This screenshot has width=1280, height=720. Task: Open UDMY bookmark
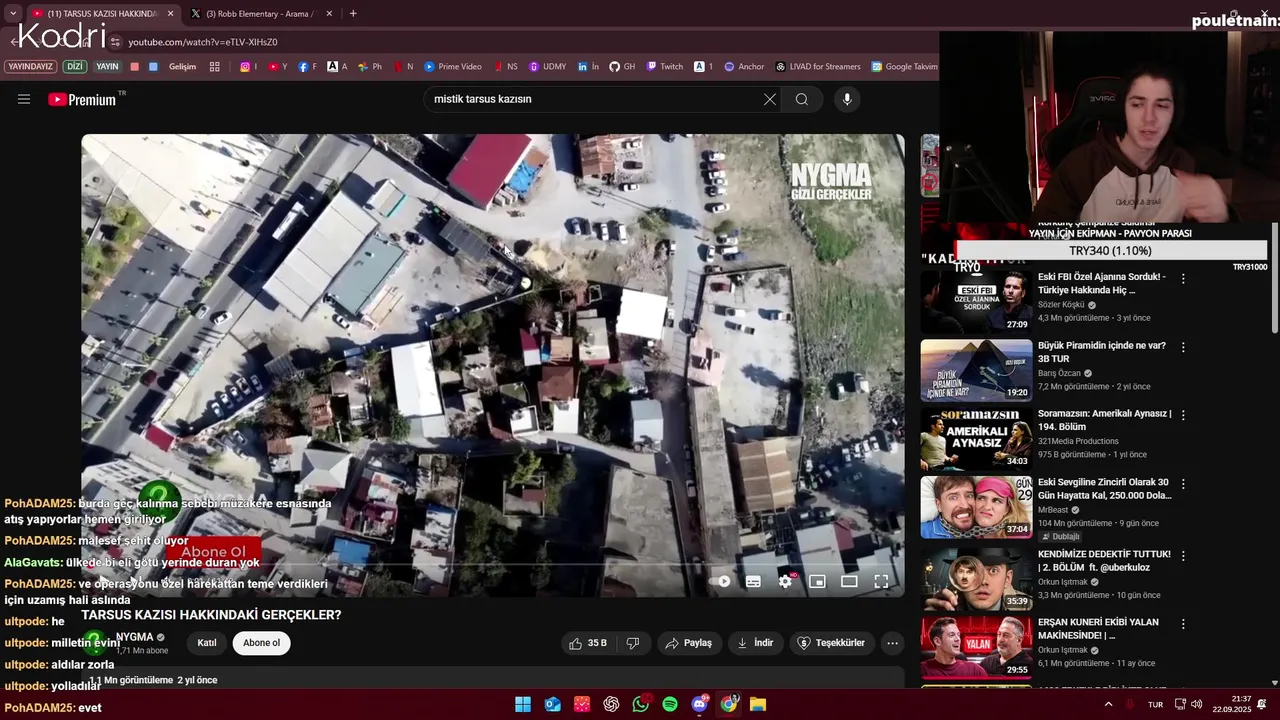click(x=547, y=67)
